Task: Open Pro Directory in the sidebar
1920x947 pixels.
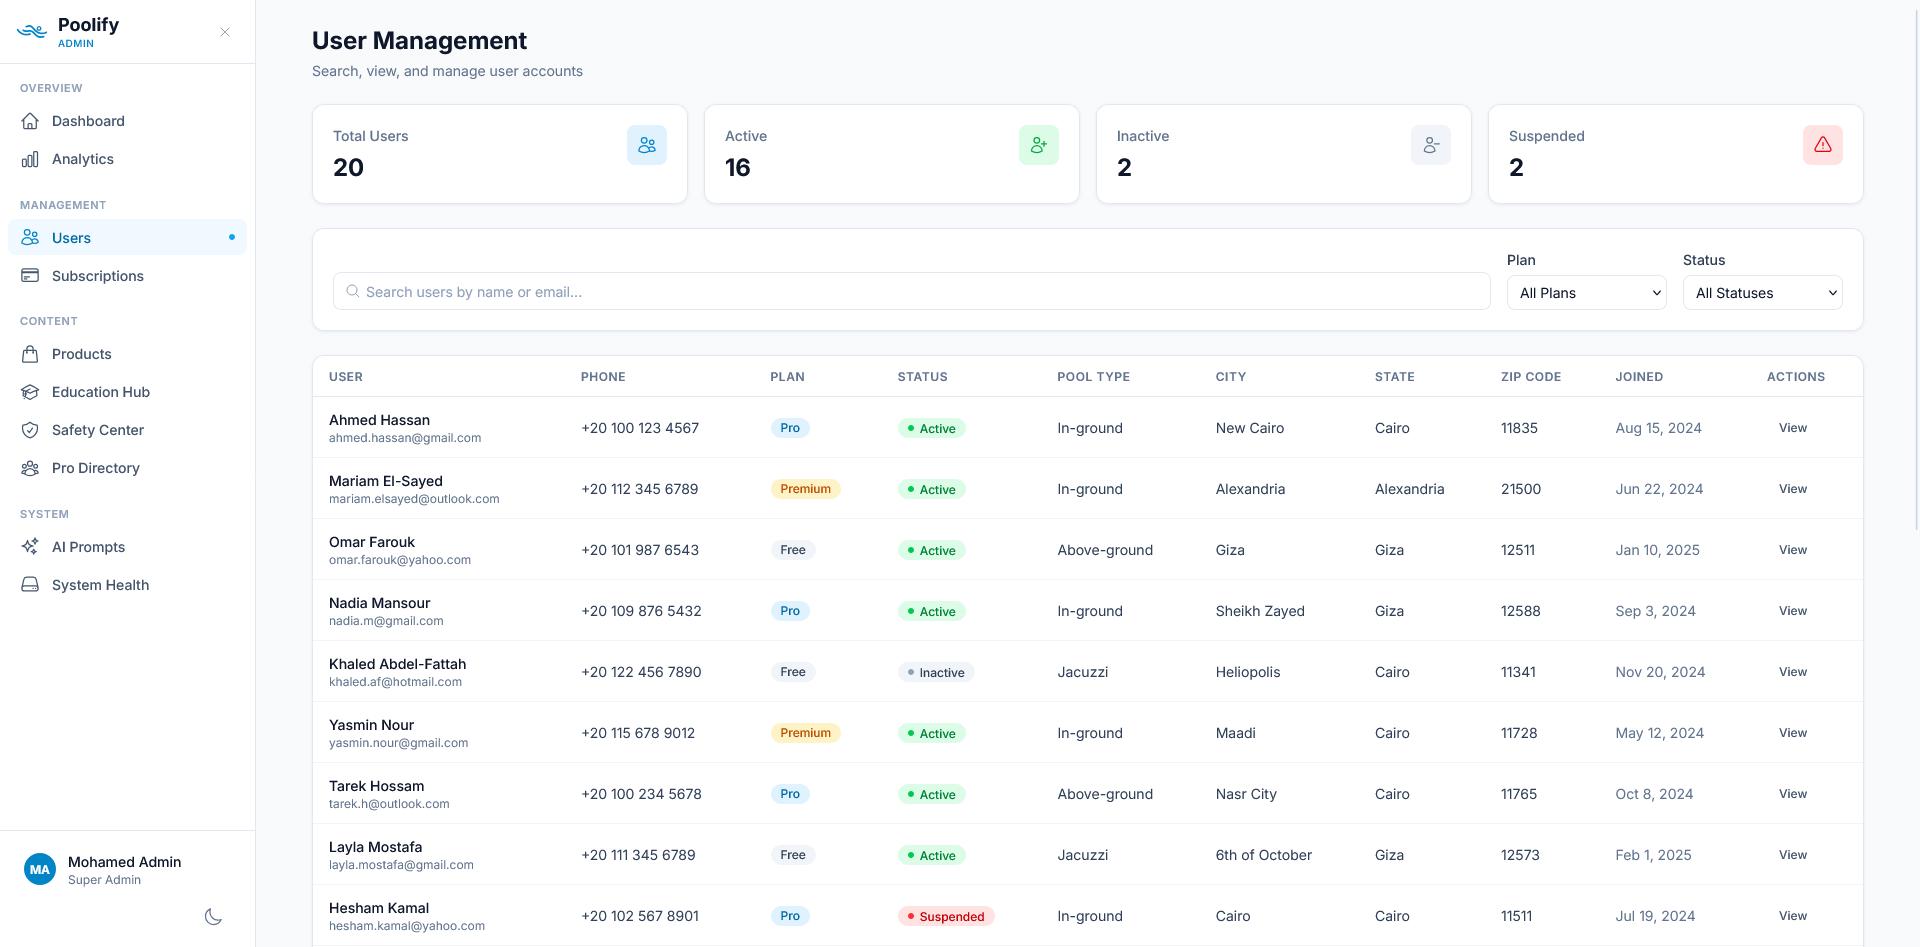Action: click(127, 468)
